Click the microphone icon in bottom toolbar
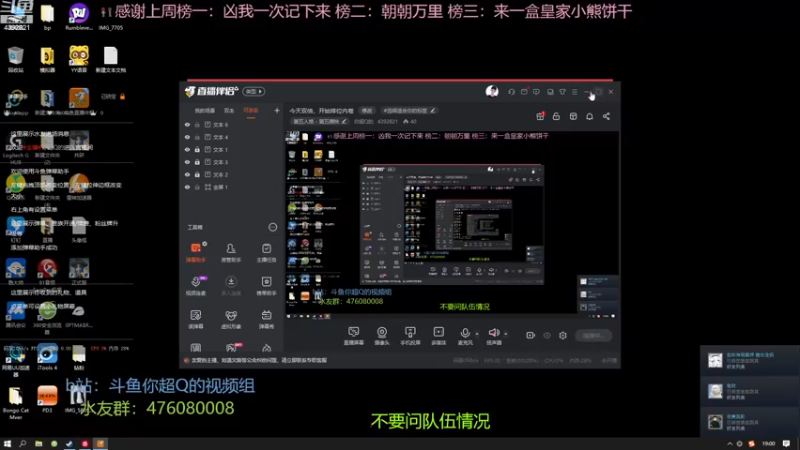Image resolution: width=800 pixels, height=450 pixels. point(465,335)
